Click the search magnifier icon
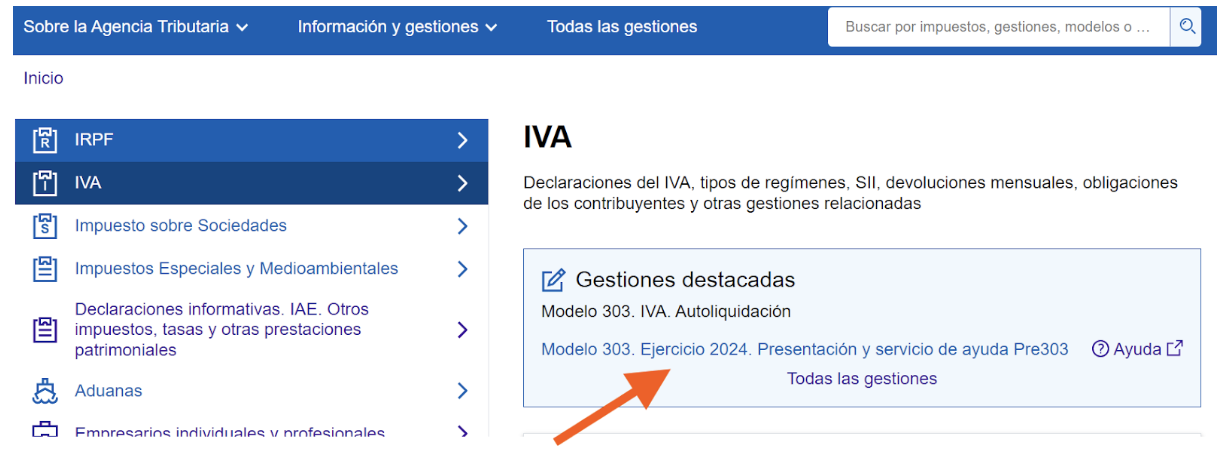 1187,27
